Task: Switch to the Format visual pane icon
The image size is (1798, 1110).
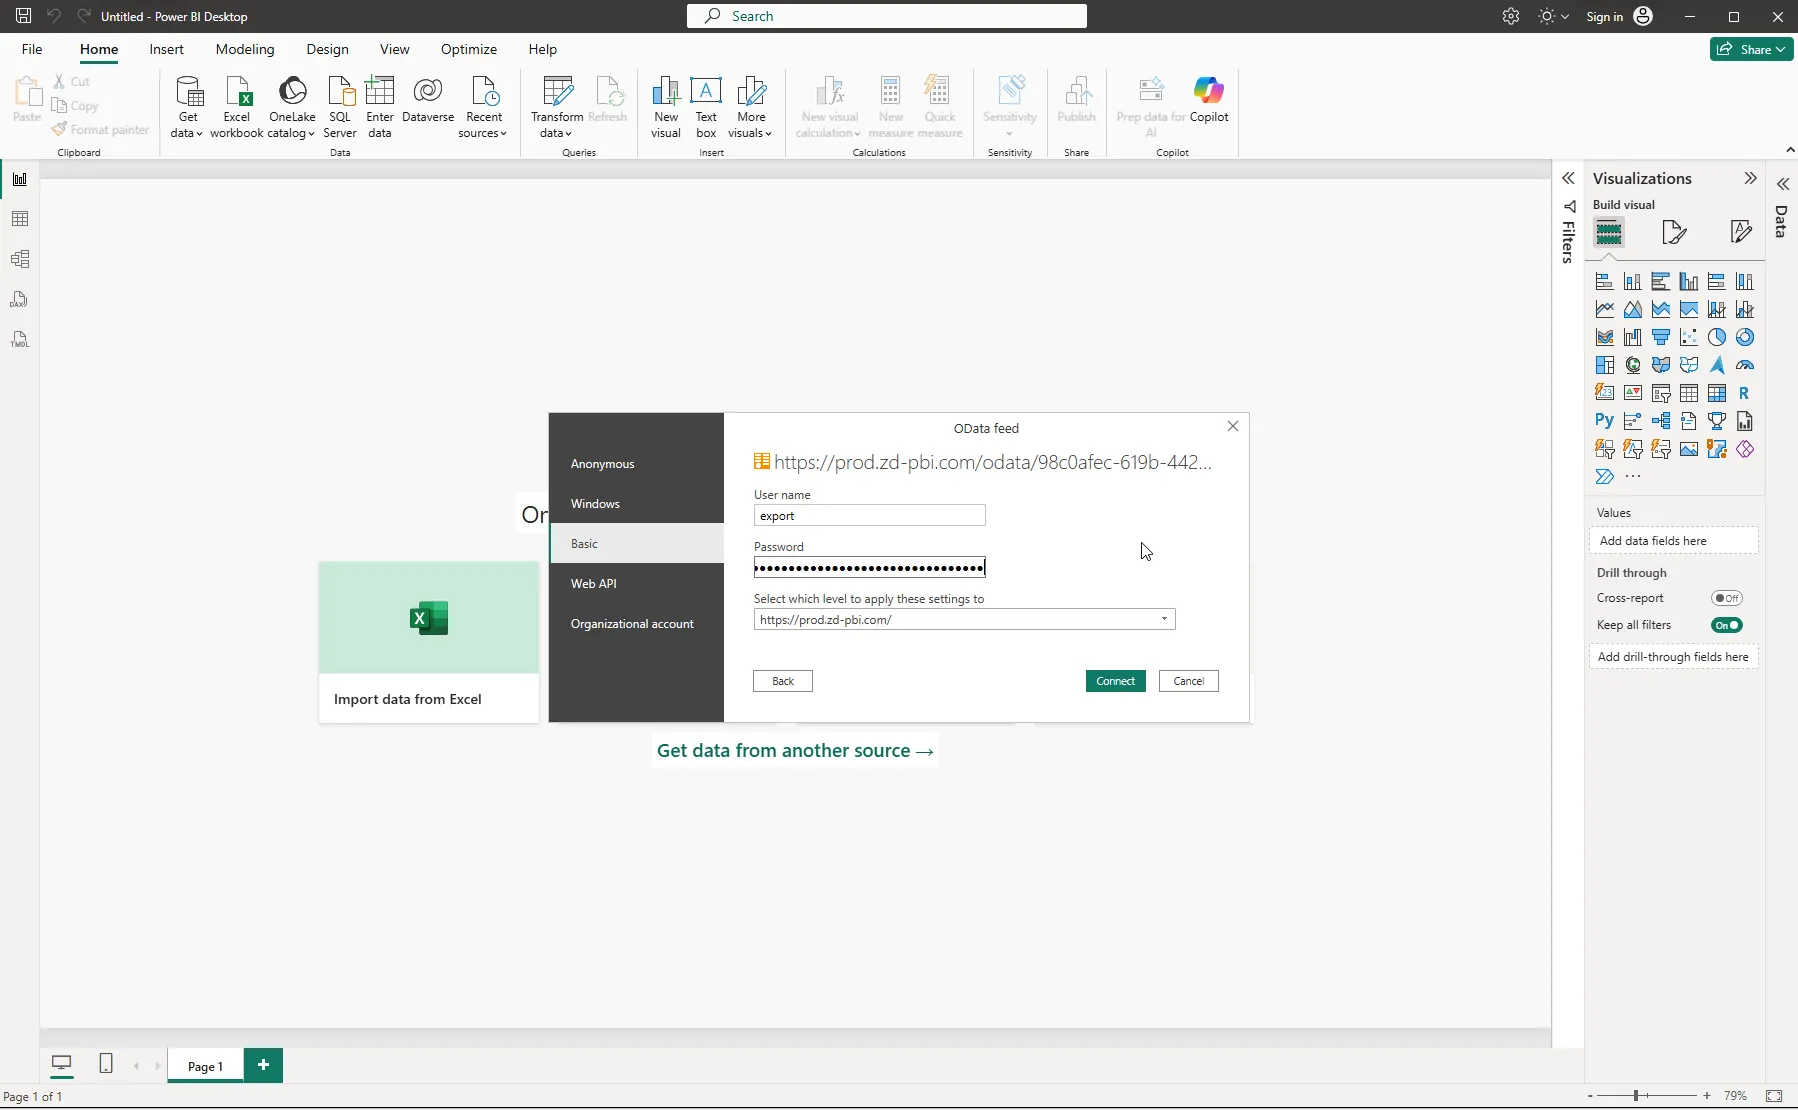Action: tap(1674, 232)
